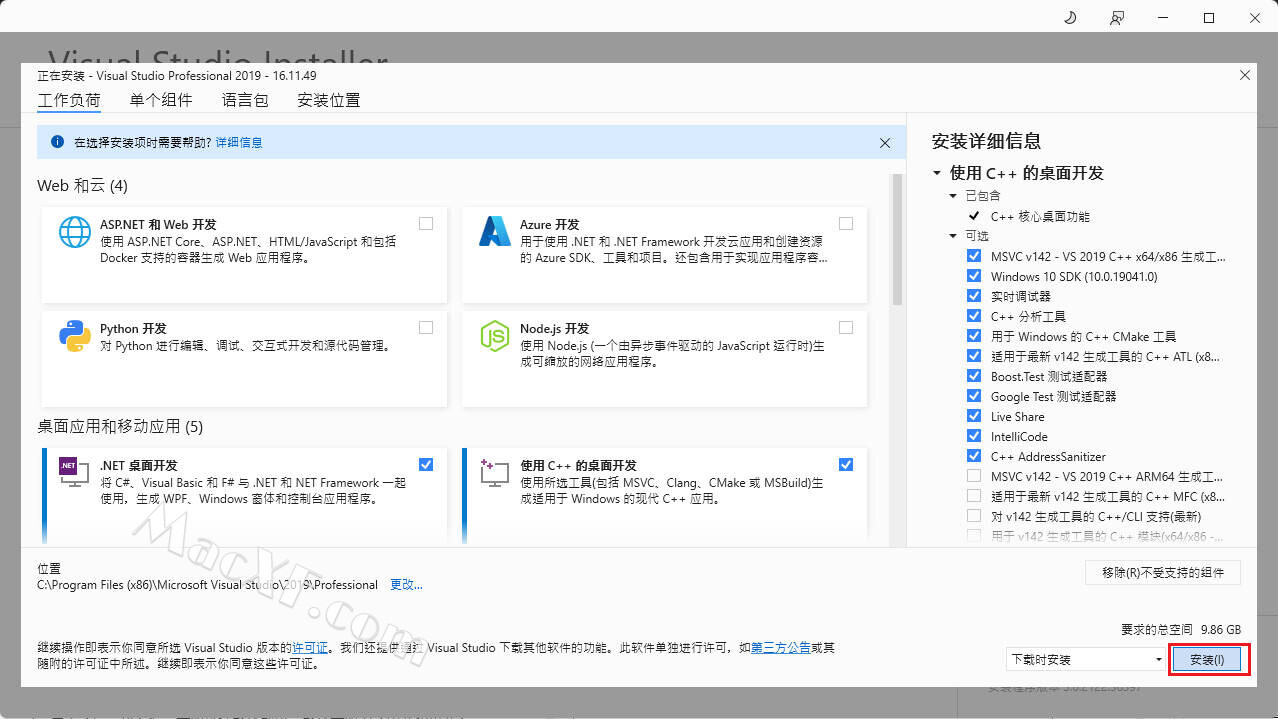Uncheck the 使用 C++ 的桌面开发 workload checkbox

click(x=846, y=464)
